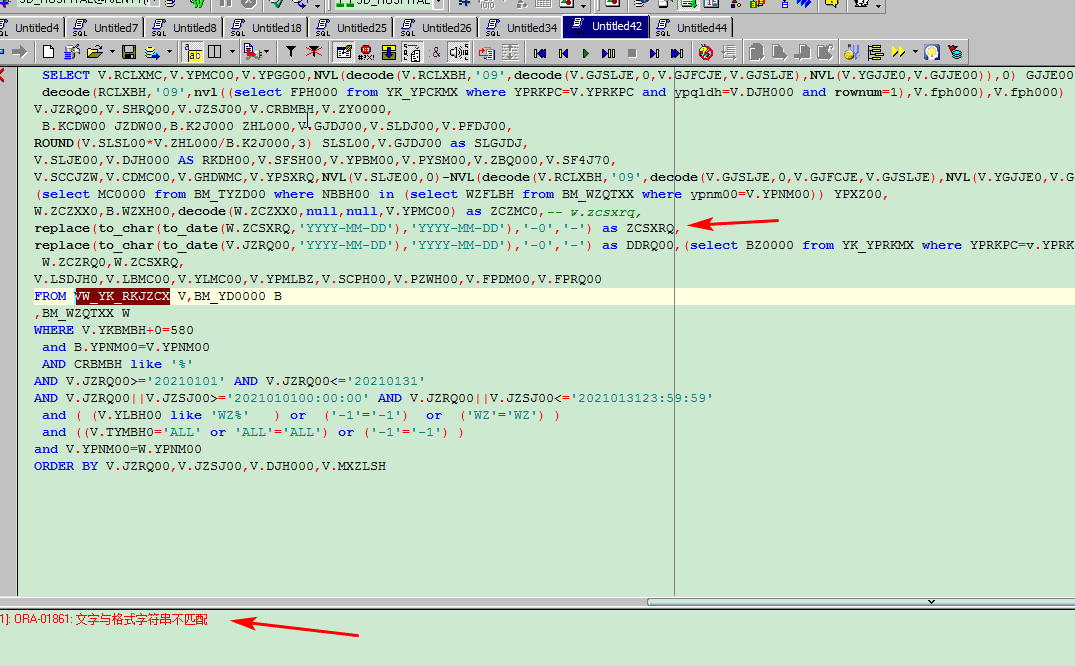Image resolution: width=1075 pixels, height=666 pixels.
Task: Click the WHERE V.YKBMBH+0=580 line
Action: (114, 330)
